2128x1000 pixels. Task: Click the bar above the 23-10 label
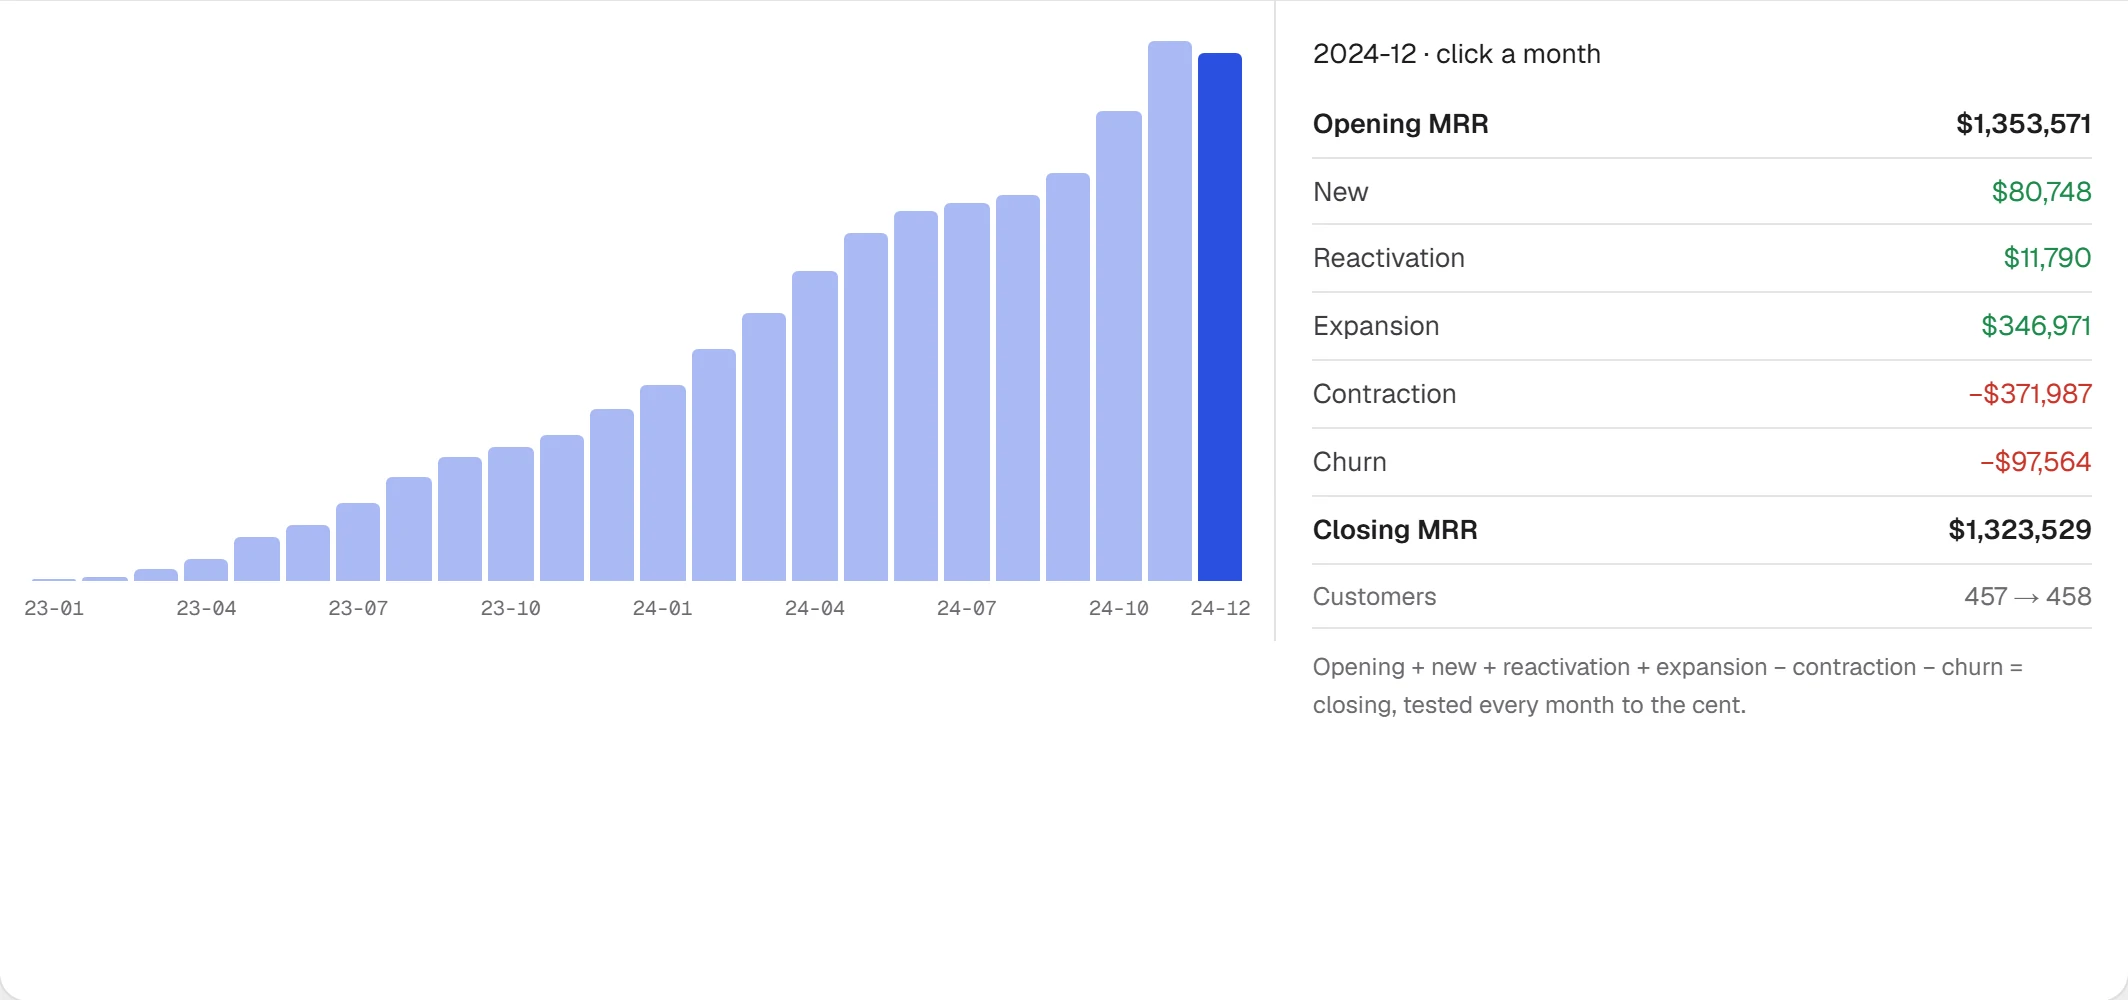[511, 514]
